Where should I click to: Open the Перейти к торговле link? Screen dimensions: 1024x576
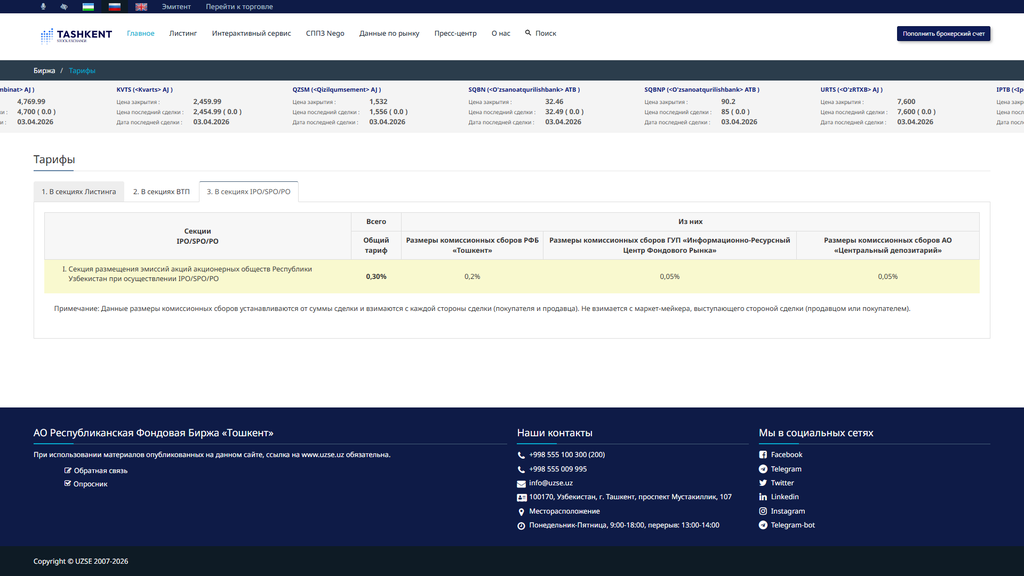click(x=239, y=7)
